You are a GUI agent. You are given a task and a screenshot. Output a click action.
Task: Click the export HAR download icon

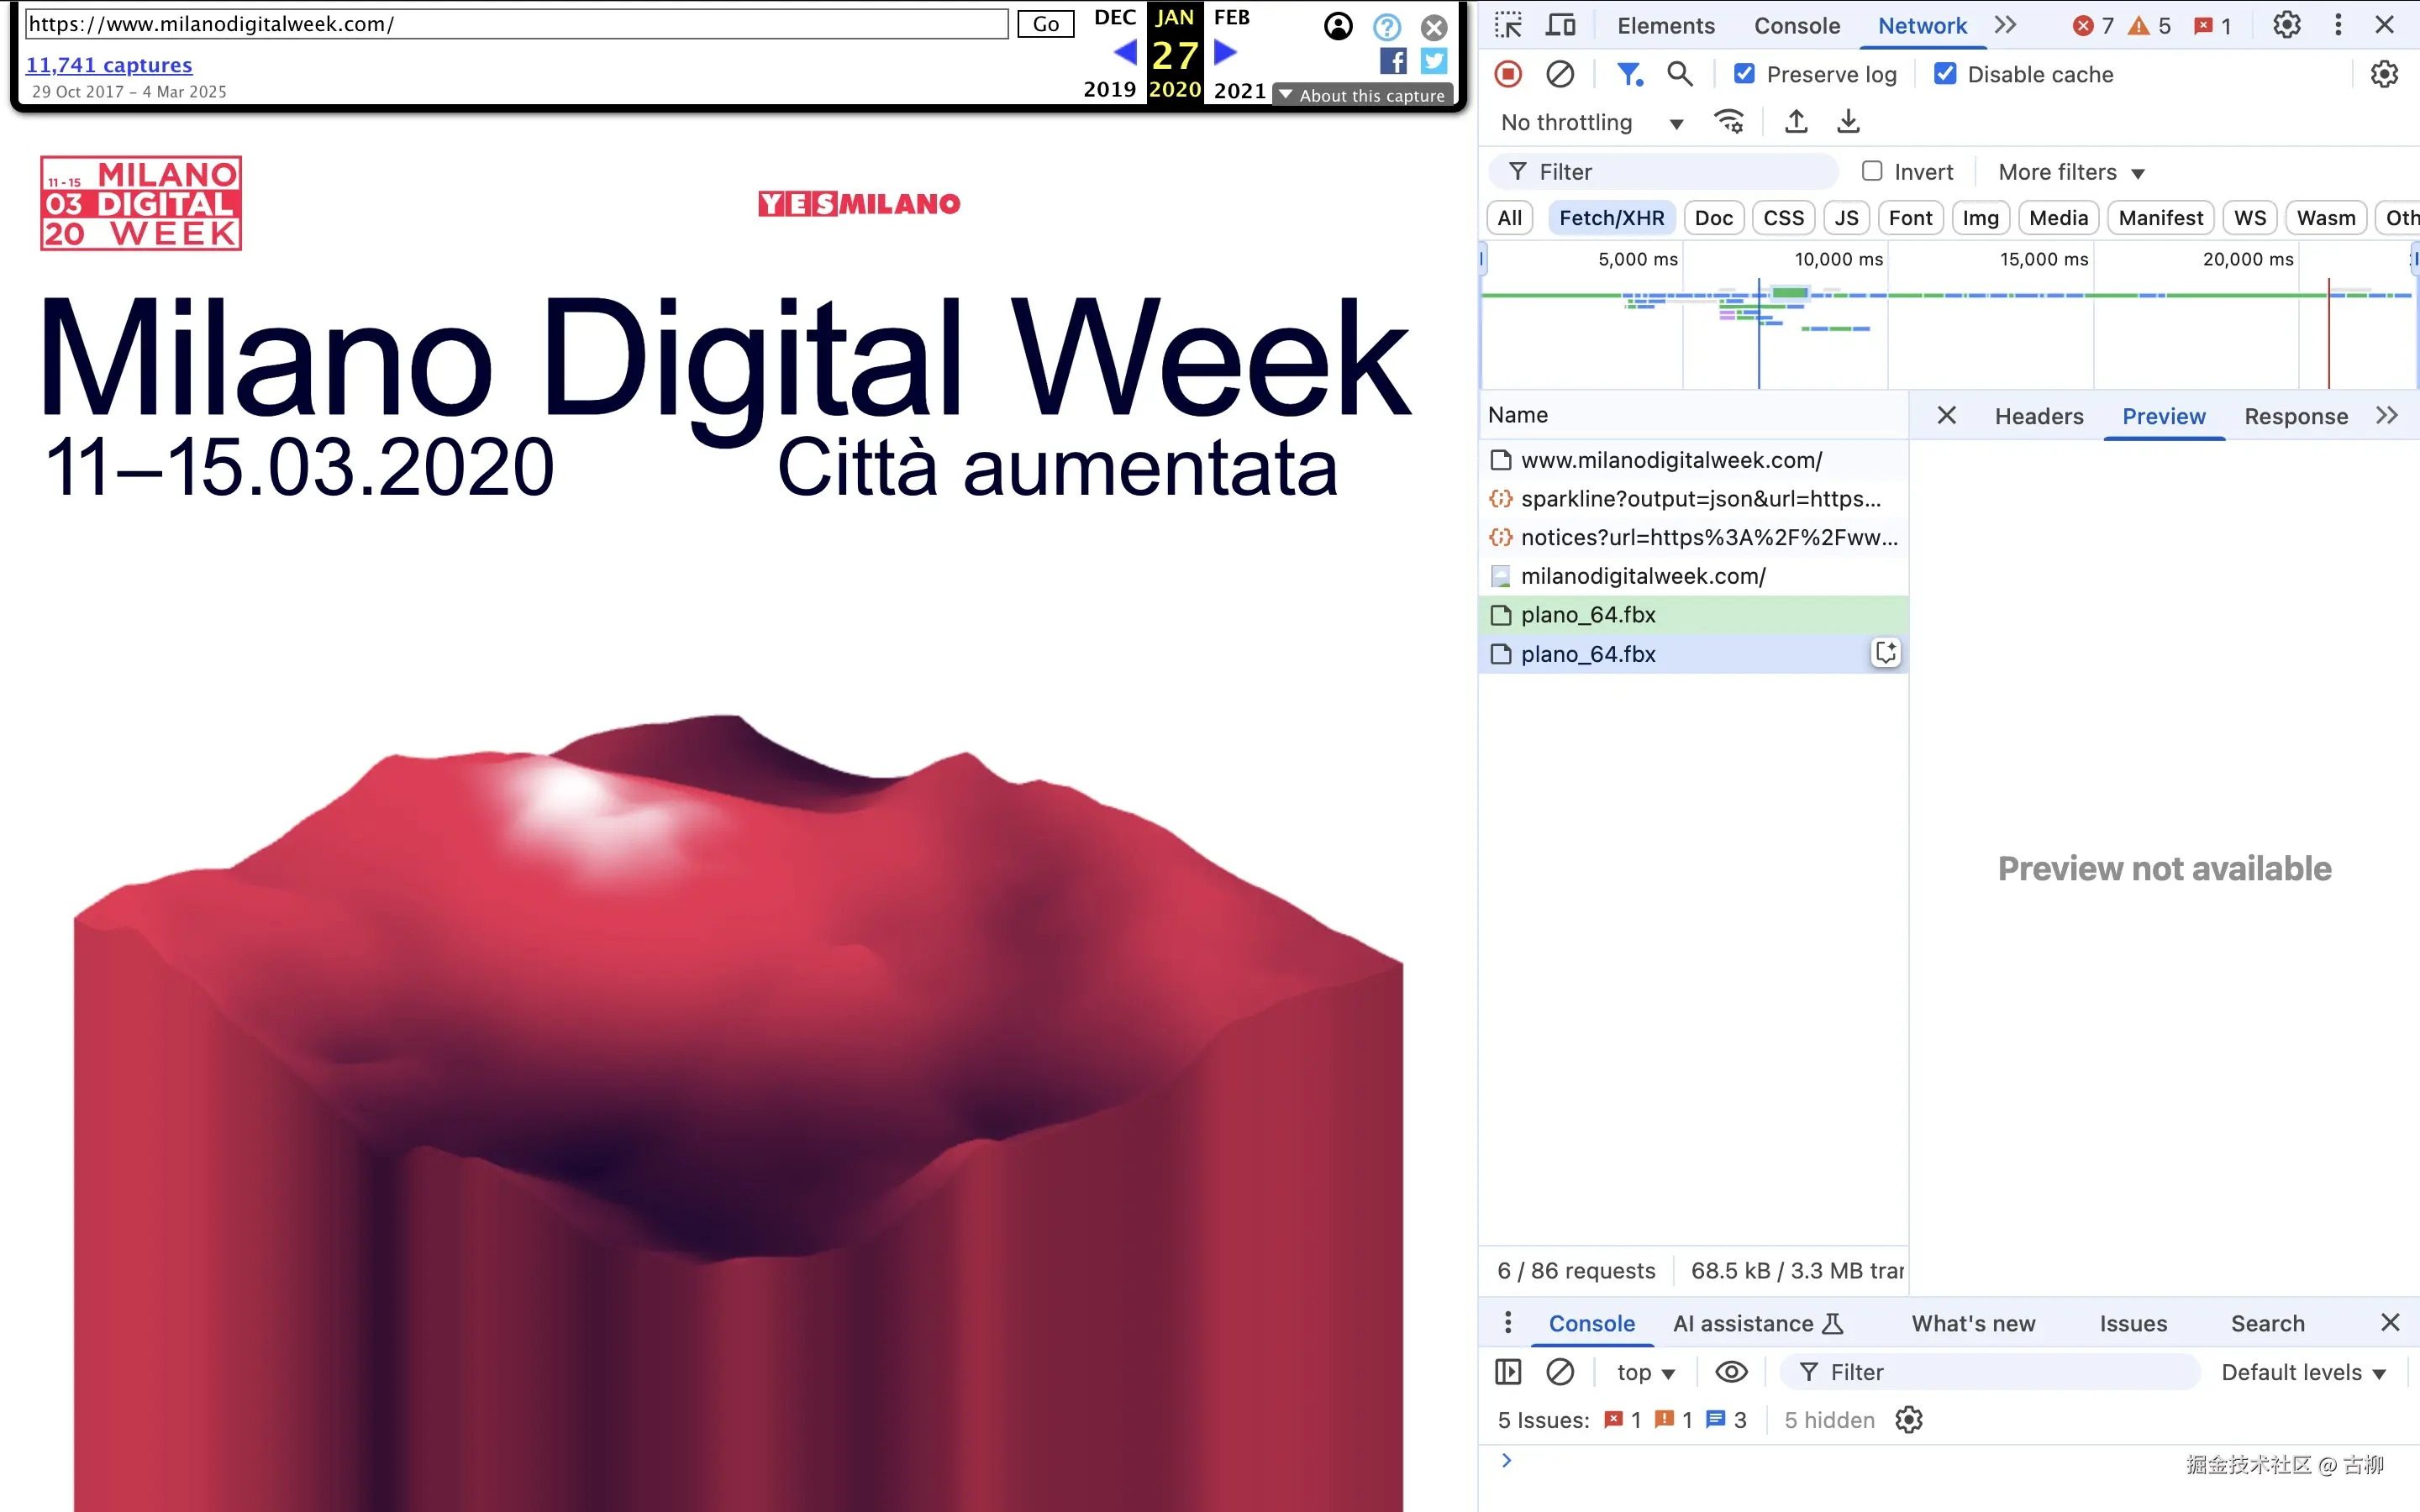[x=1848, y=122]
